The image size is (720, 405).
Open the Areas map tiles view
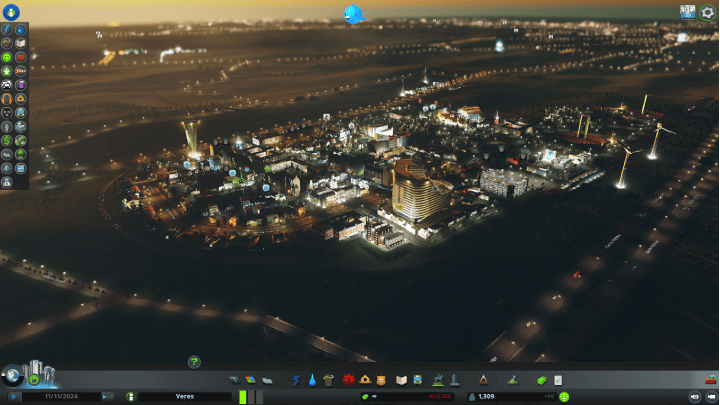point(688,12)
